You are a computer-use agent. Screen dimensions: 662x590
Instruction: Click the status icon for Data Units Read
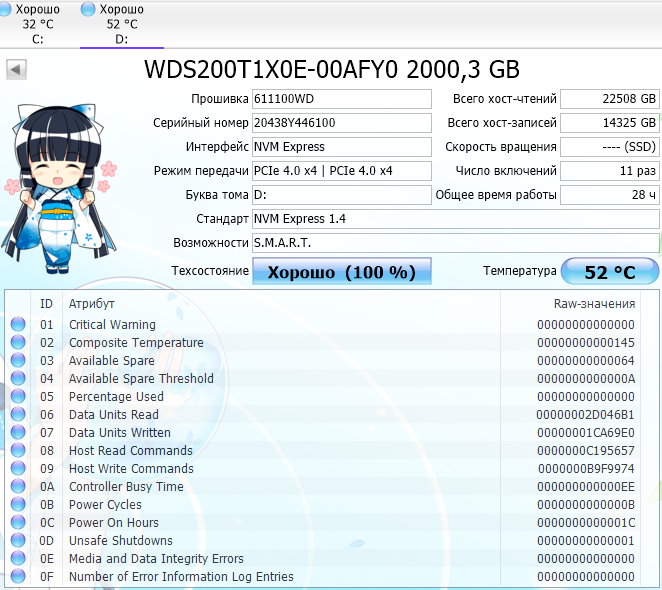[x=18, y=414]
